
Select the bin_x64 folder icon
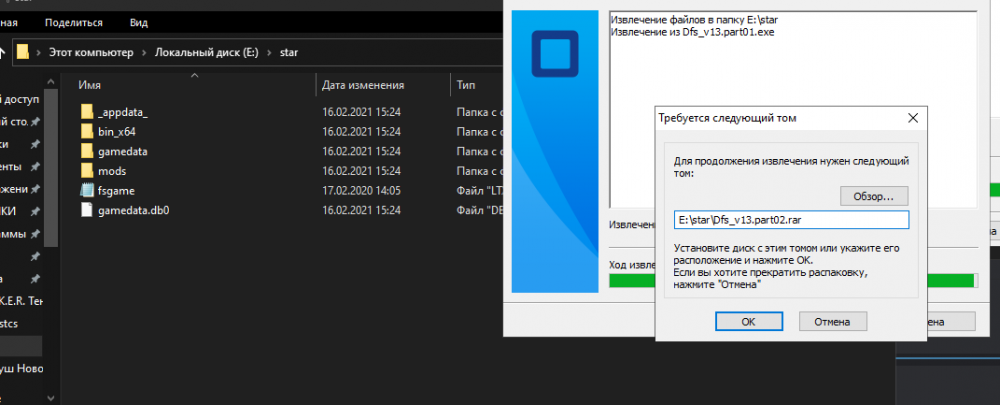coord(87,132)
